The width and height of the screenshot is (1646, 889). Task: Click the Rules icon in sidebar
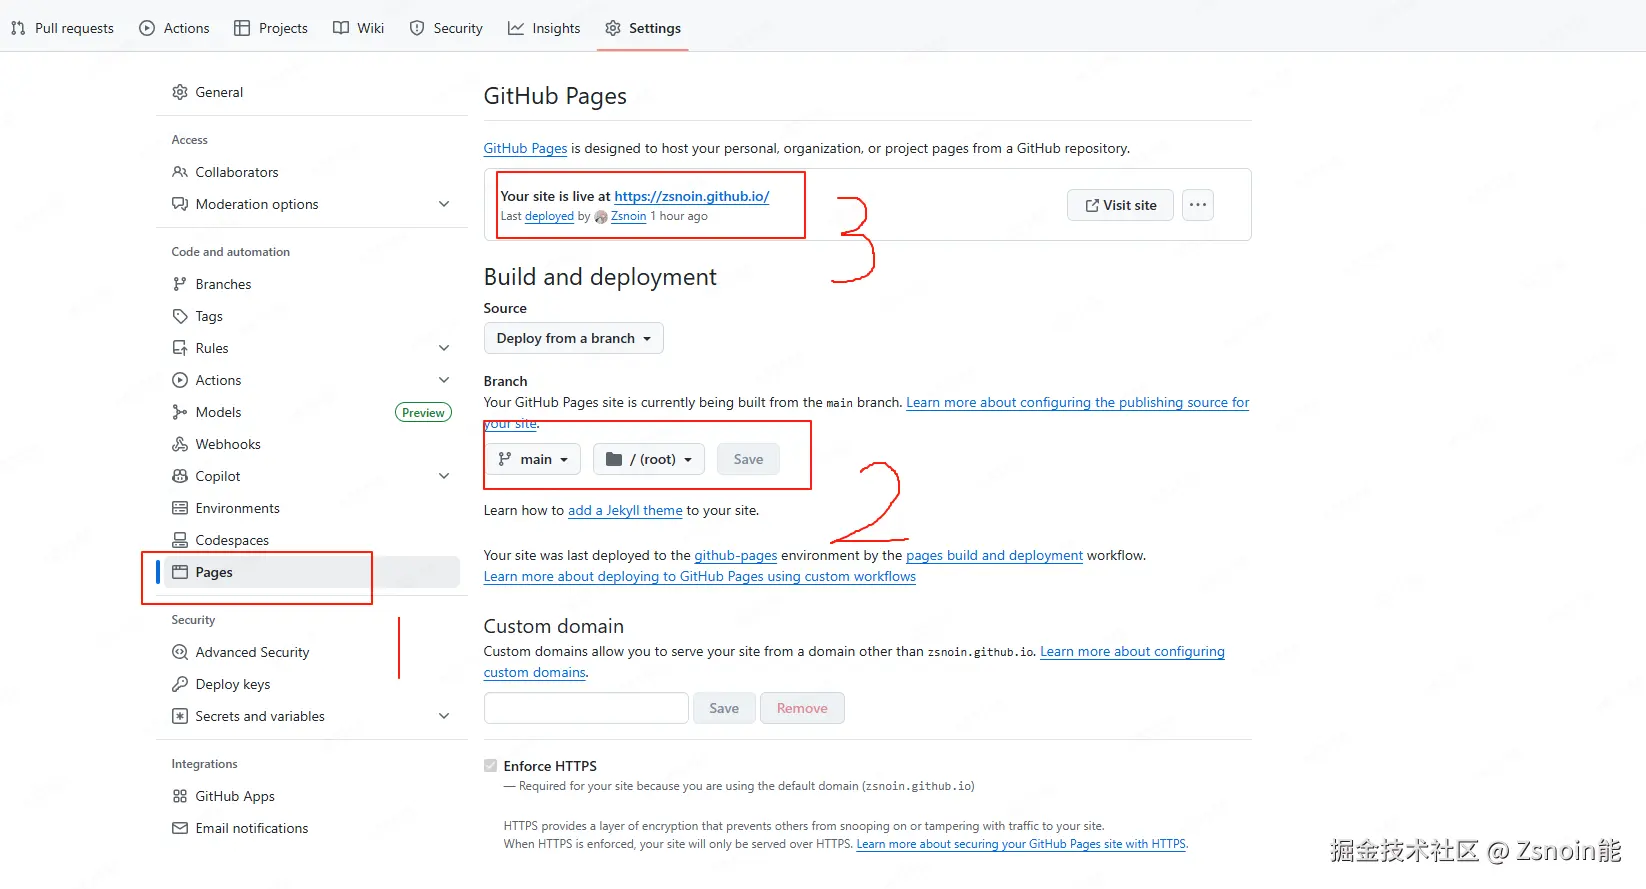pyautogui.click(x=180, y=348)
